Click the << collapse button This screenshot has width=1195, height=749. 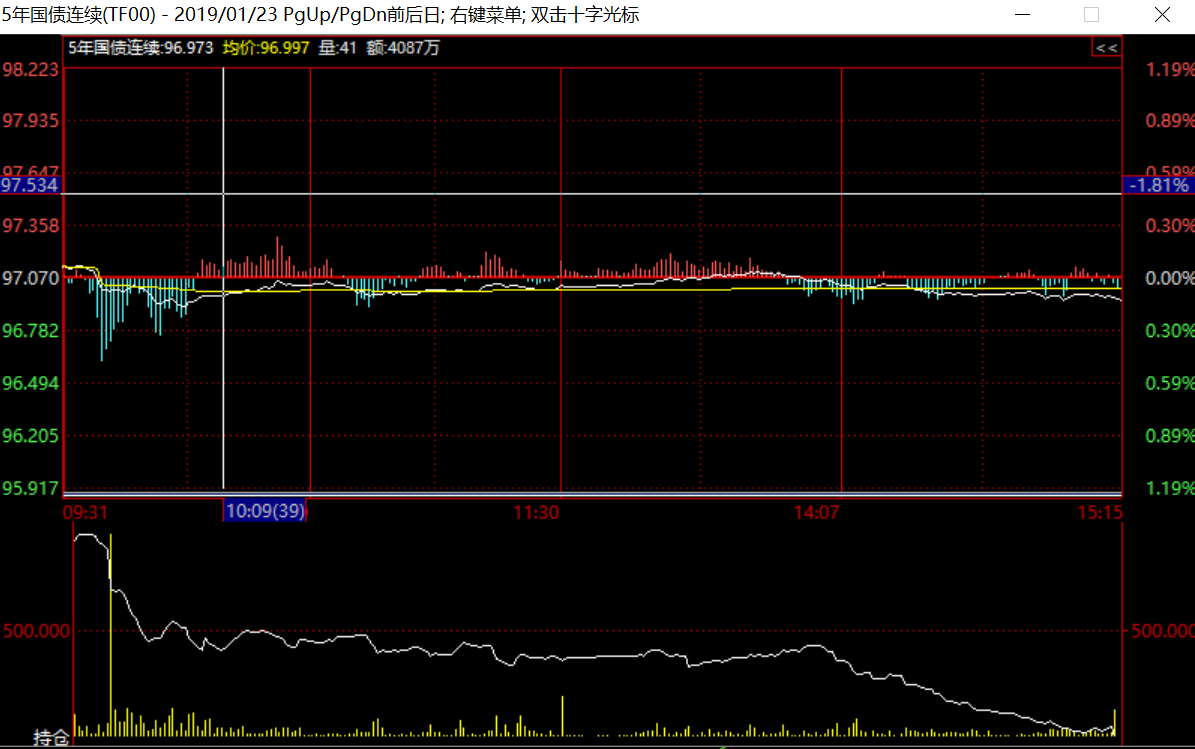[1106, 47]
